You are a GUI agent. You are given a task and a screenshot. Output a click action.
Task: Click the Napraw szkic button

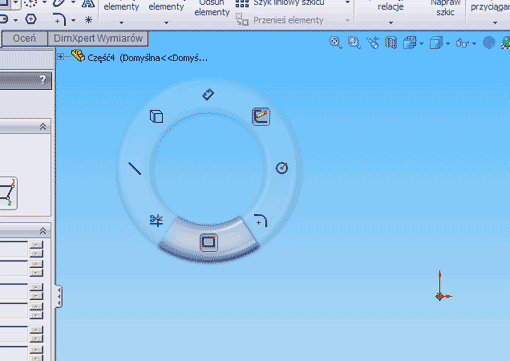coord(445,7)
